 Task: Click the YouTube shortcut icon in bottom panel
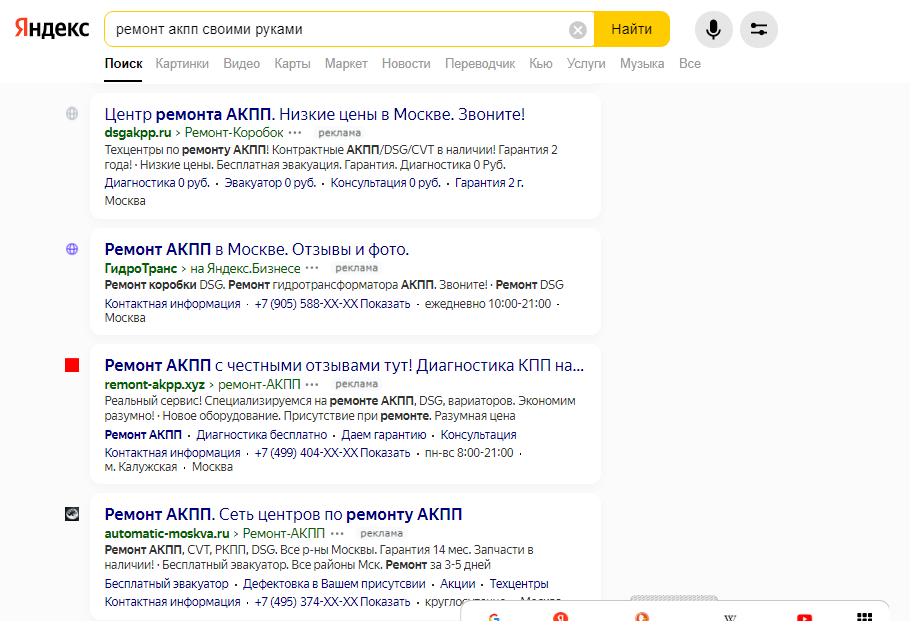click(804, 617)
